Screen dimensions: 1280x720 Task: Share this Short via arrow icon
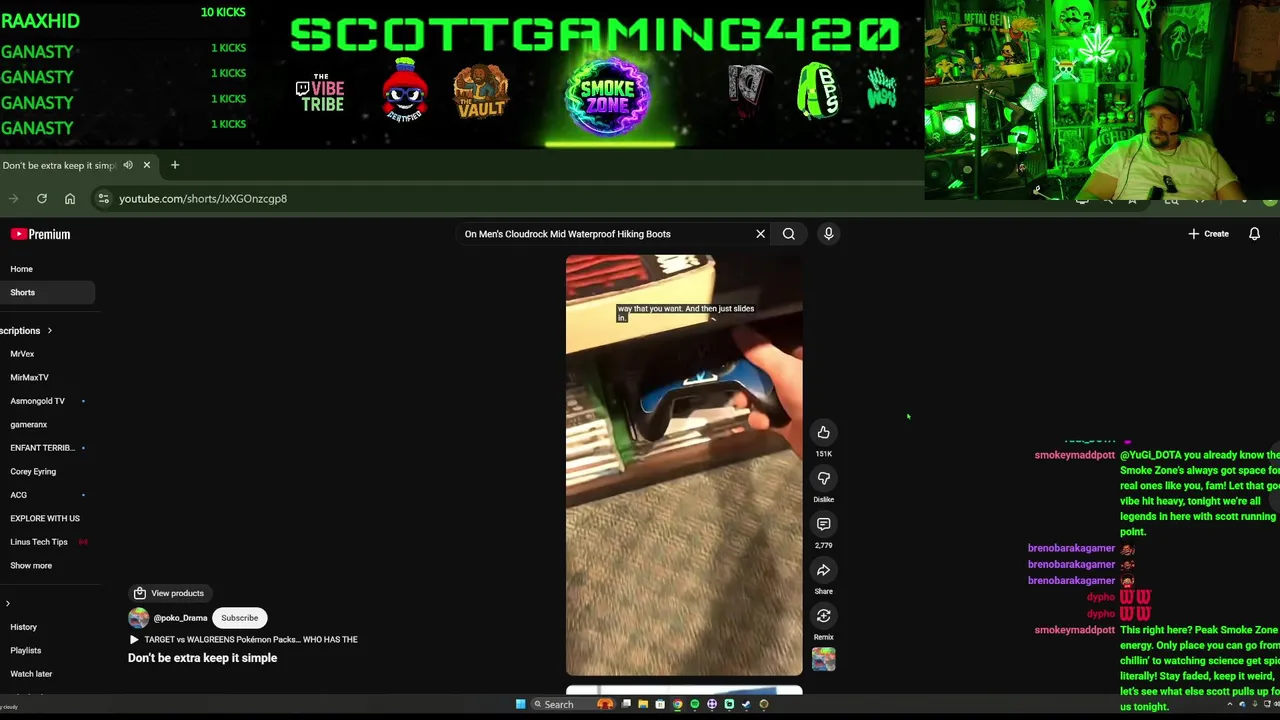pyautogui.click(x=823, y=570)
